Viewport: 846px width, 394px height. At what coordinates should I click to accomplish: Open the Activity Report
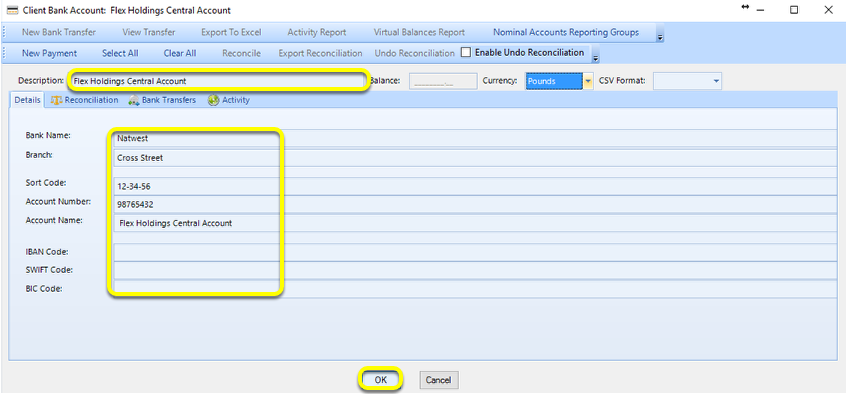coord(317,32)
